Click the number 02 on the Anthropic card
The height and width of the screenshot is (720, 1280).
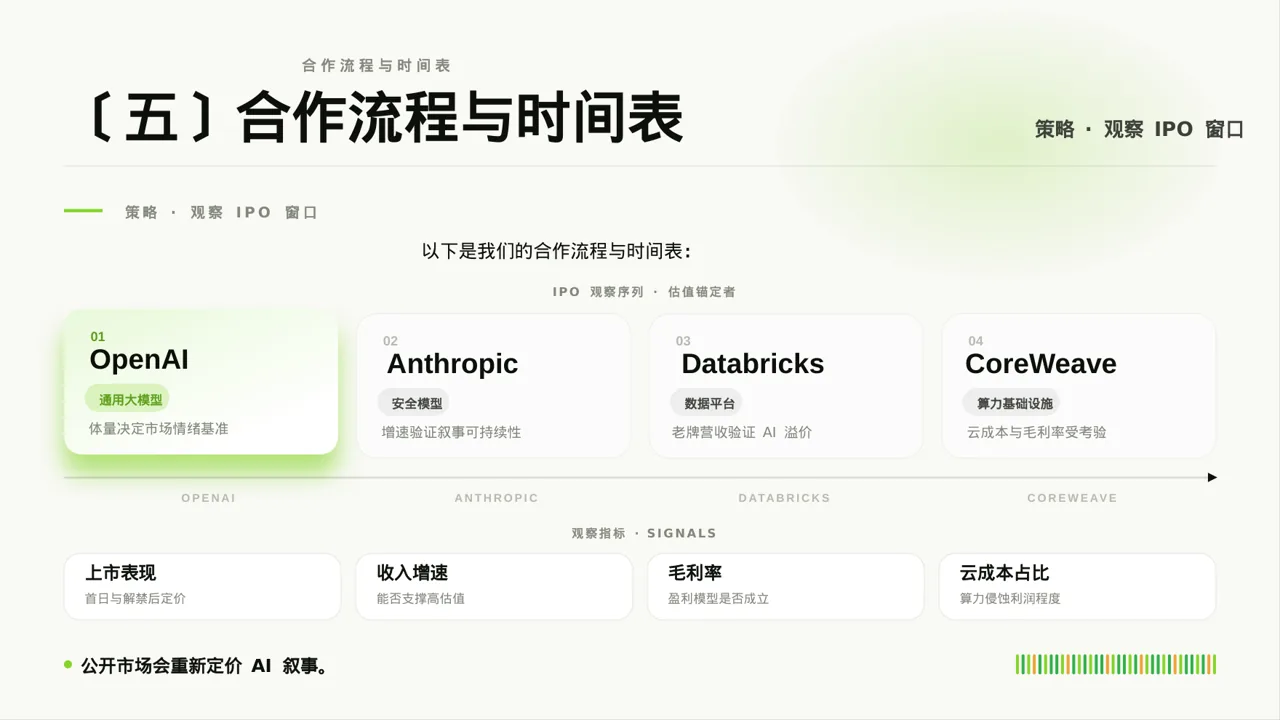pyautogui.click(x=390, y=341)
